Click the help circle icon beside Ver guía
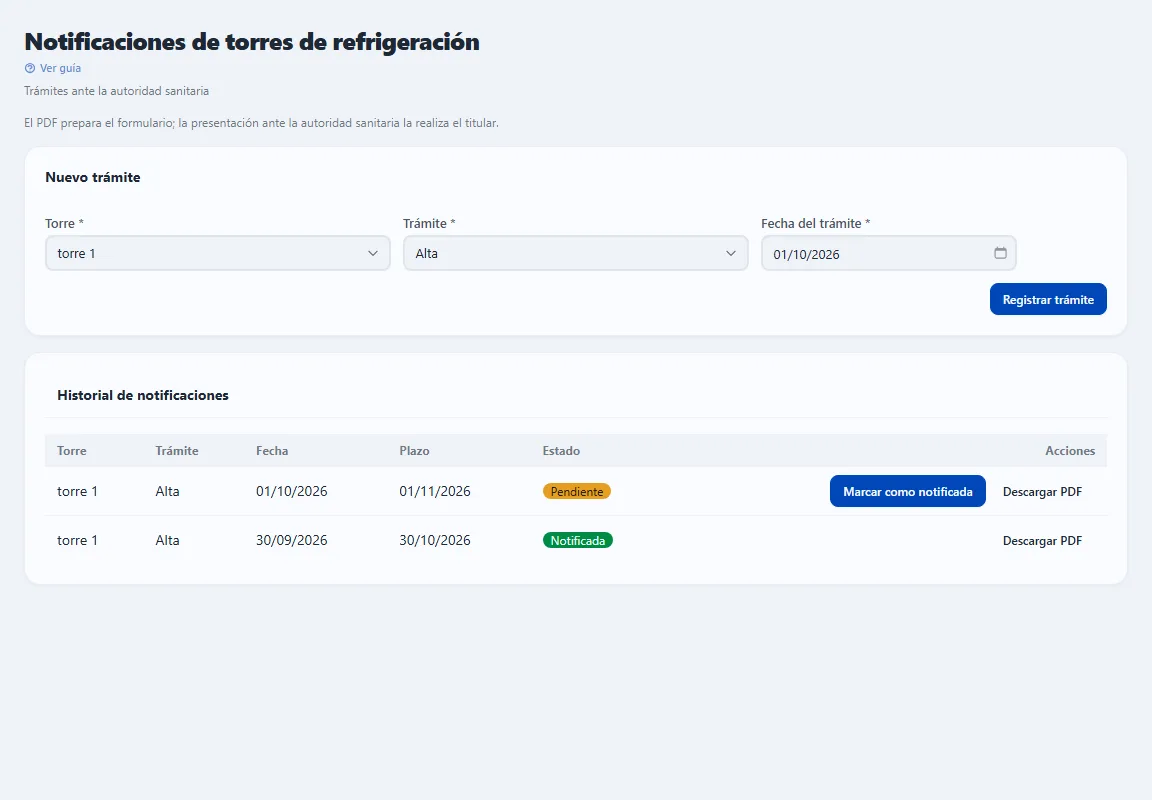This screenshot has width=1152, height=800. click(x=30, y=68)
